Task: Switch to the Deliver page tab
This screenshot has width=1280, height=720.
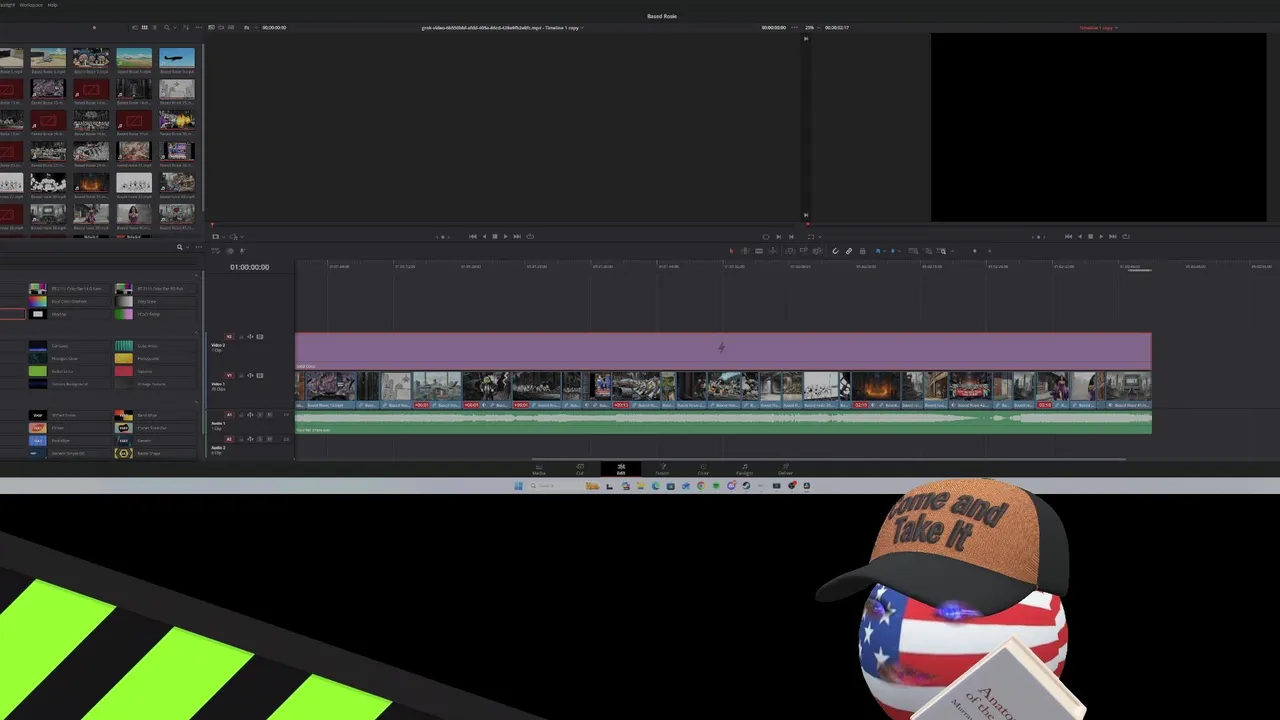Action: point(785,469)
